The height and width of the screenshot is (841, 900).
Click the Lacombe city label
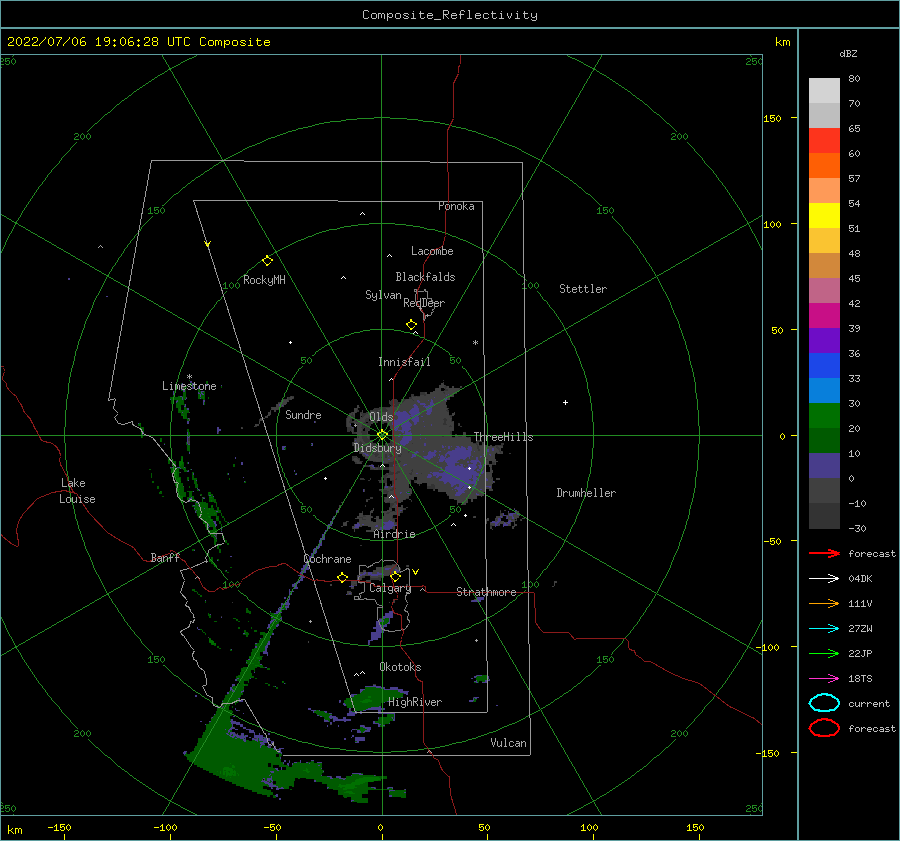click(x=432, y=251)
